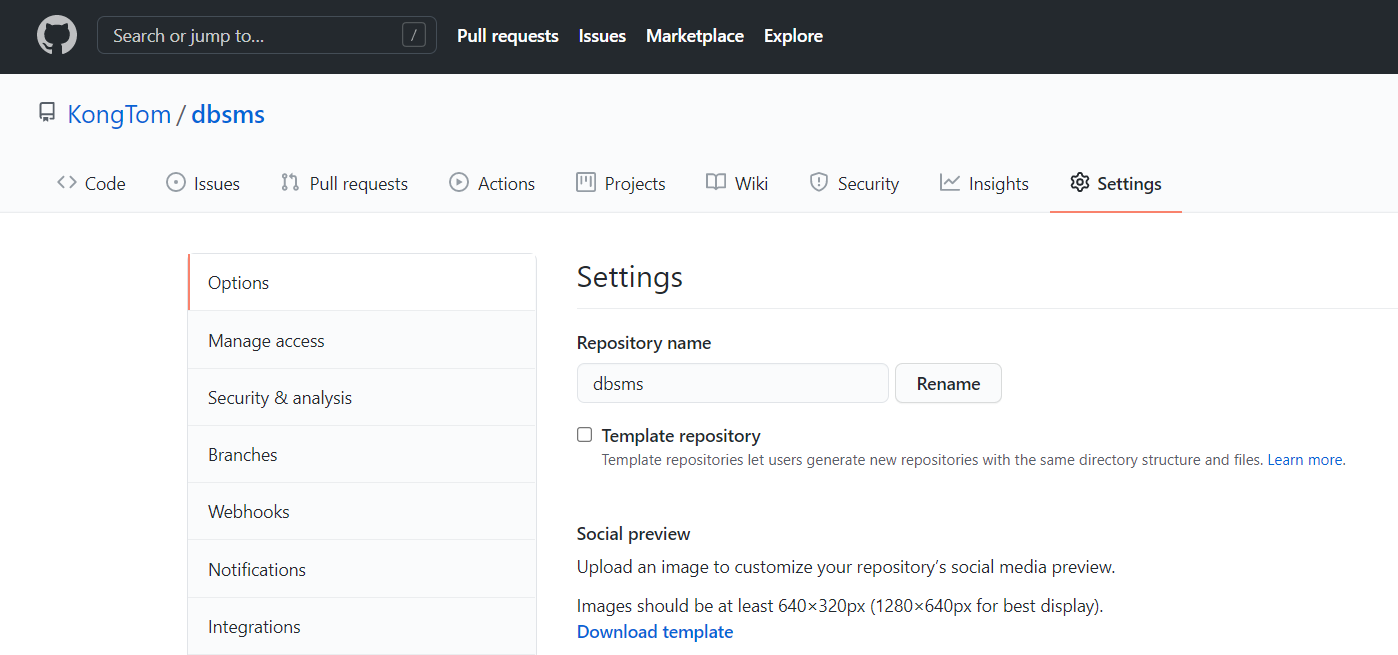Click the Settings tab gear icon
The height and width of the screenshot is (655, 1398).
pos(1079,182)
